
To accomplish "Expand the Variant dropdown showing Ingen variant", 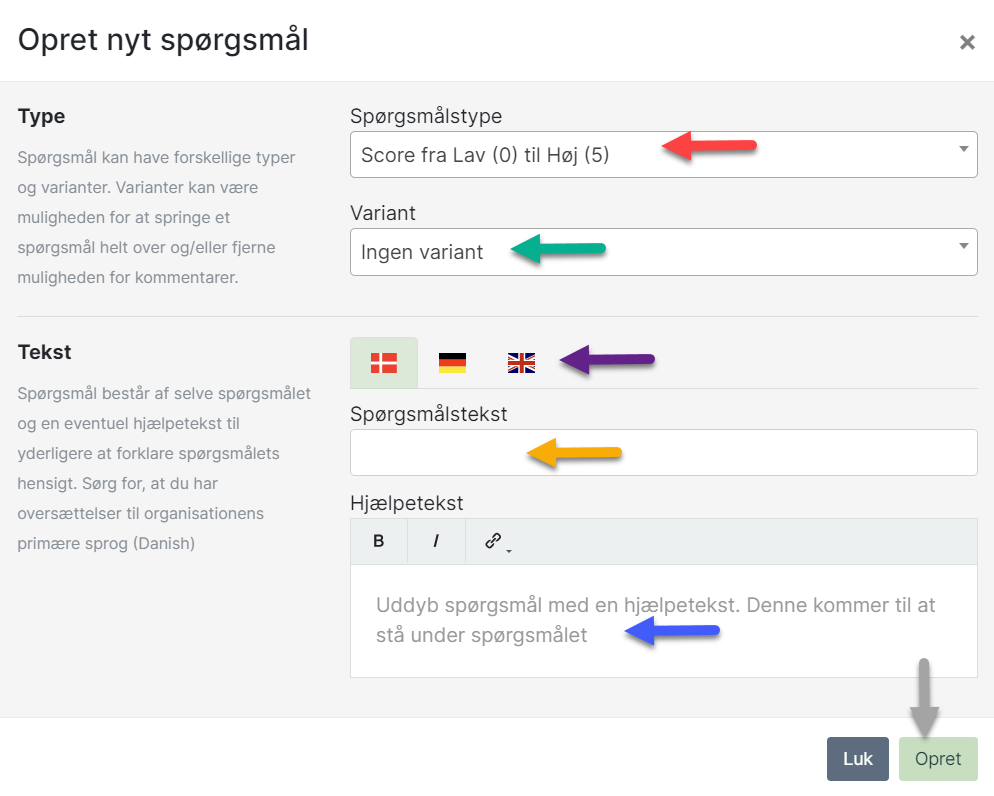I will (x=663, y=252).
